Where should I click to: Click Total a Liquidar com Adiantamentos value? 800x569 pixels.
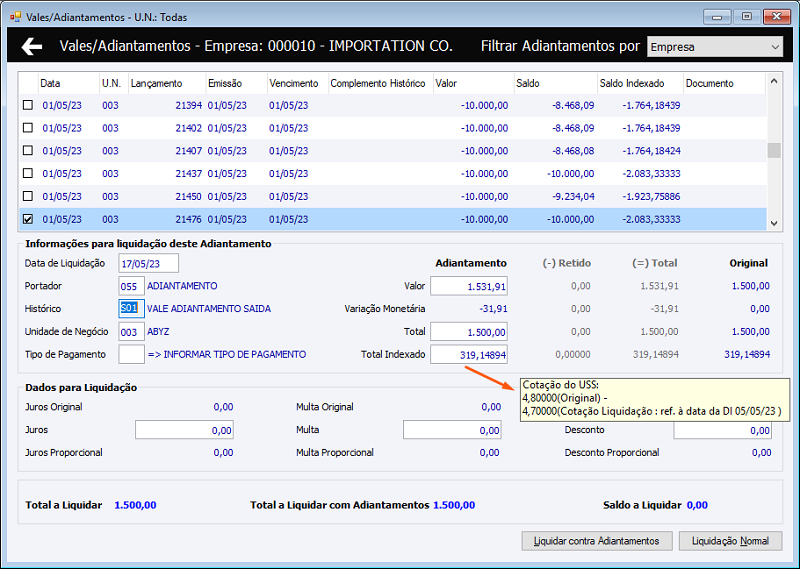tap(454, 505)
